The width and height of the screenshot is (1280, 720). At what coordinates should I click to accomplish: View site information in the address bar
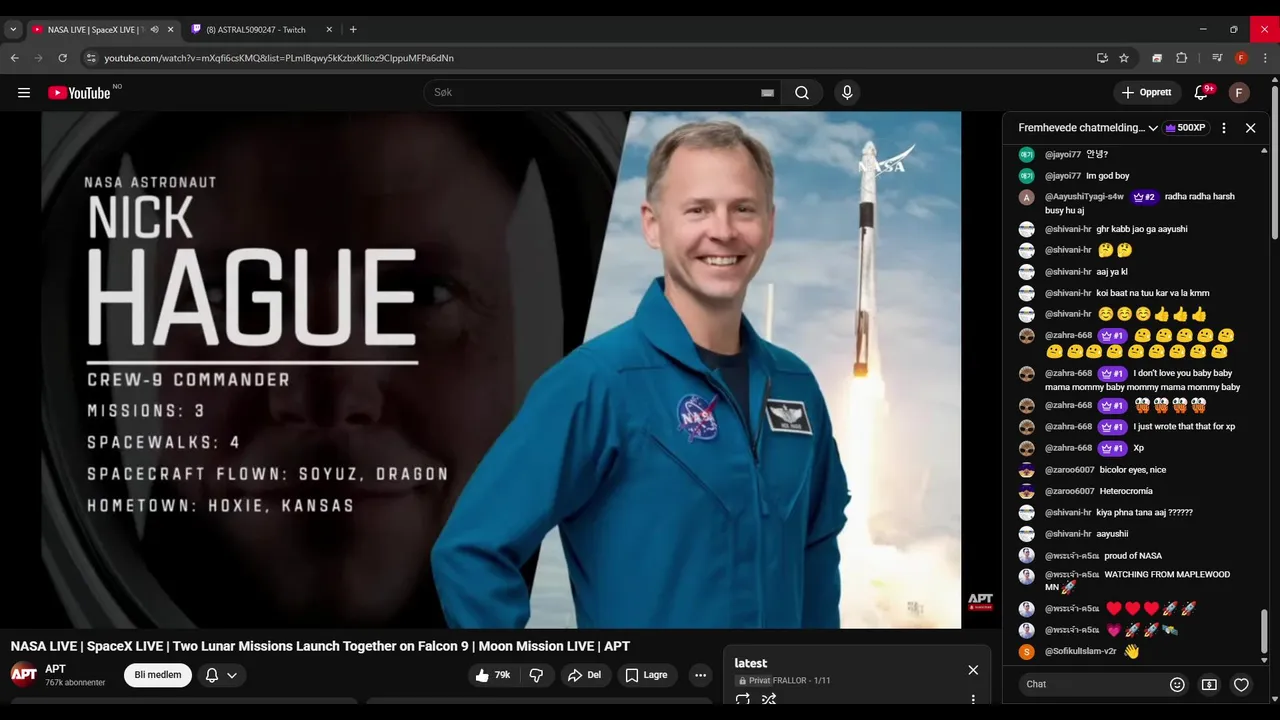click(x=91, y=58)
